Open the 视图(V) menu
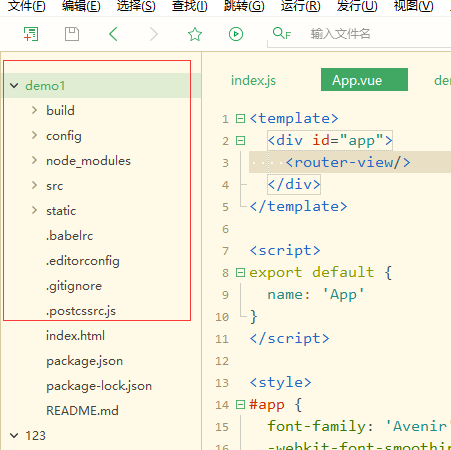The image size is (451, 450). (x=414, y=6)
